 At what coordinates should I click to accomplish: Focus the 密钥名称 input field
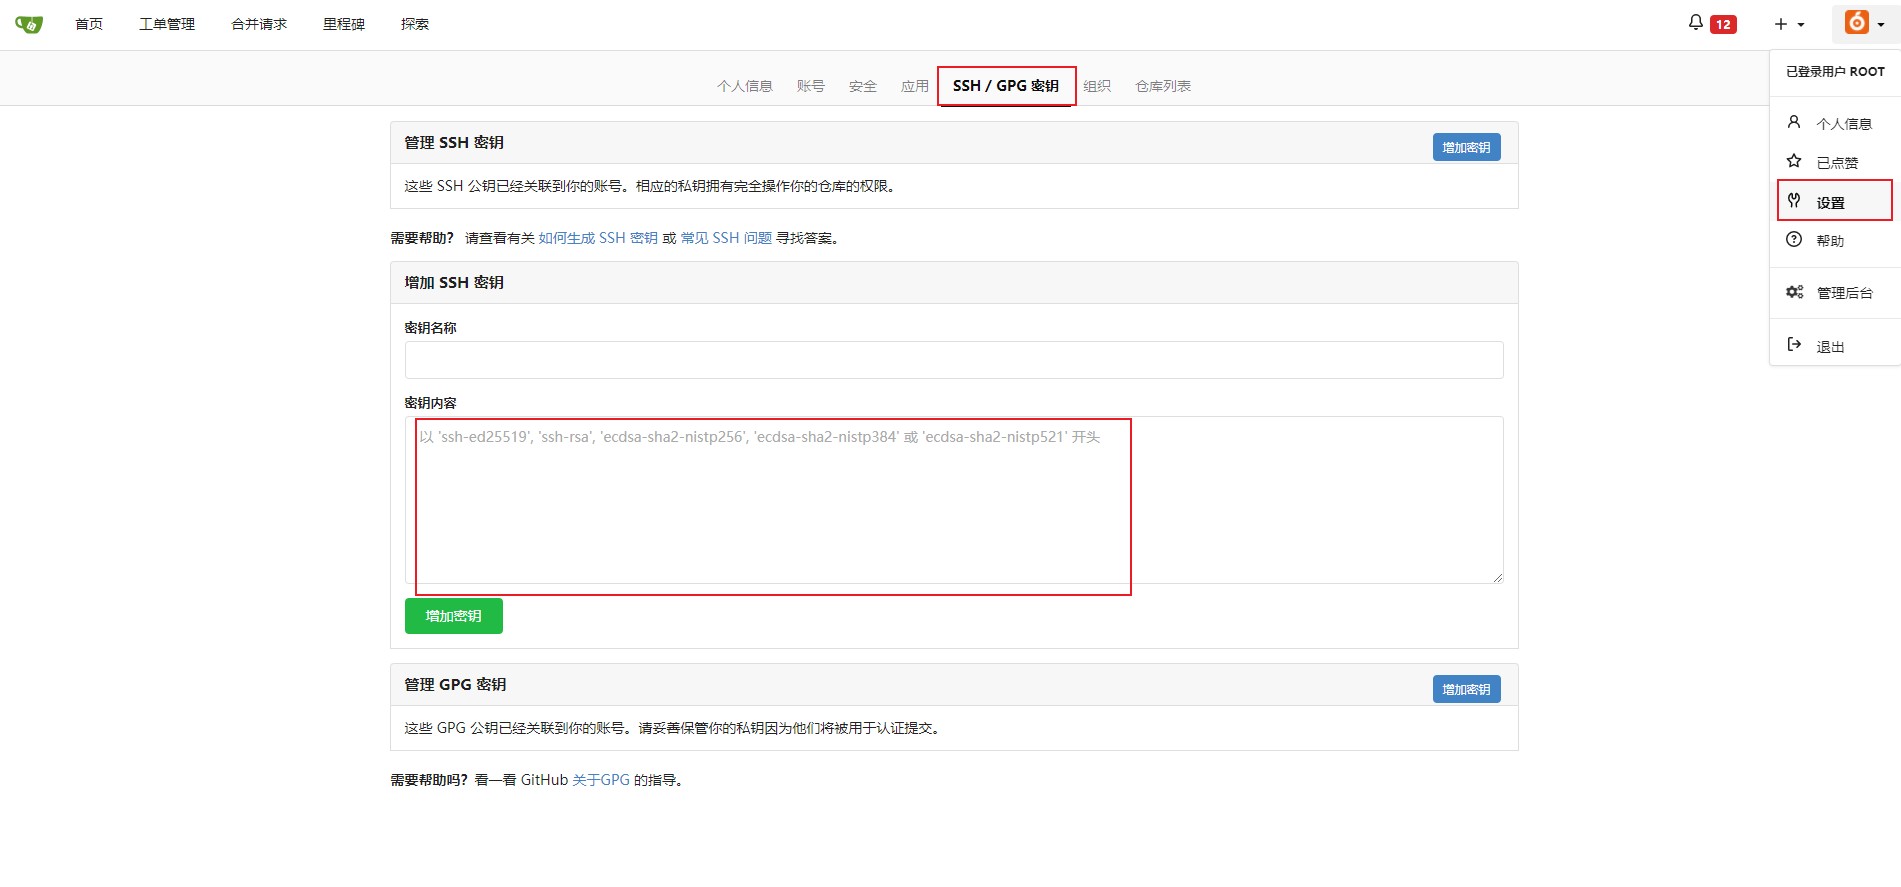[x=954, y=360]
